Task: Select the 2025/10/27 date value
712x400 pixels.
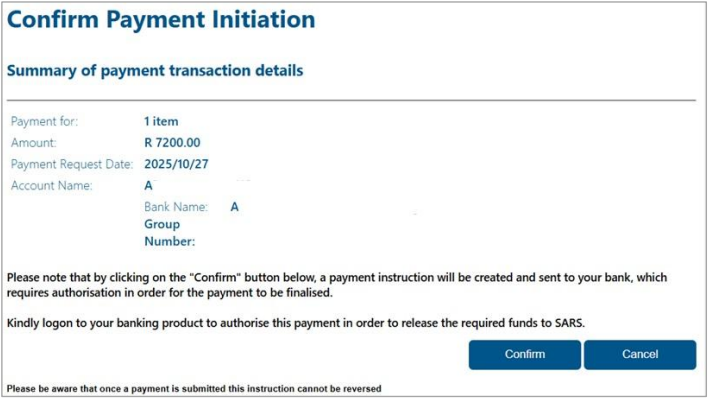Action: click(x=176, y=164)
